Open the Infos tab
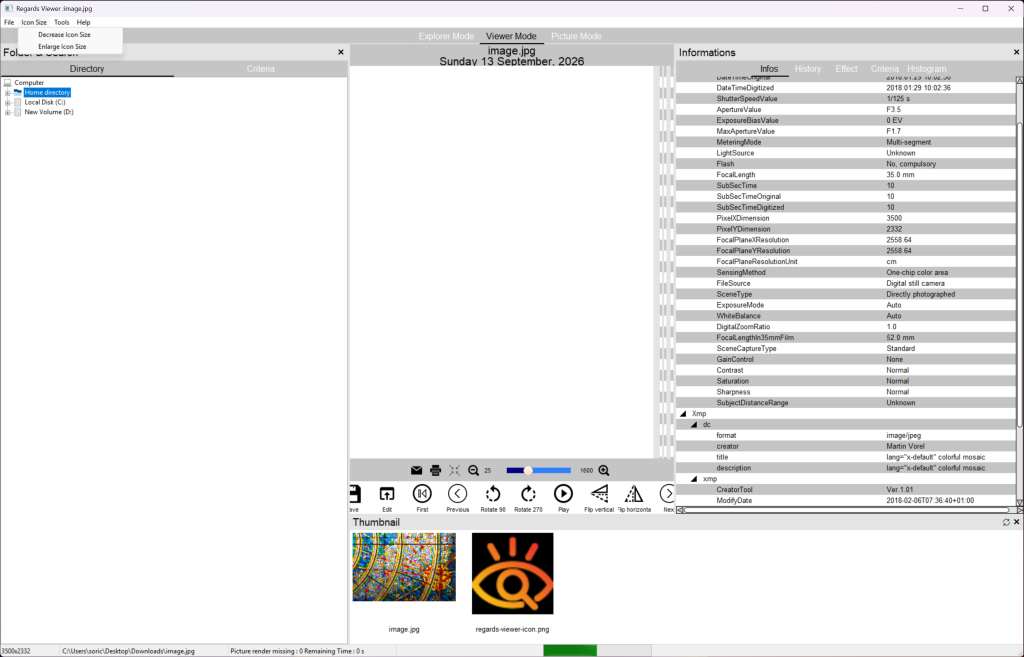This screenshot has width=1024, height=657. pyautogui.click(x=769, y=69)
